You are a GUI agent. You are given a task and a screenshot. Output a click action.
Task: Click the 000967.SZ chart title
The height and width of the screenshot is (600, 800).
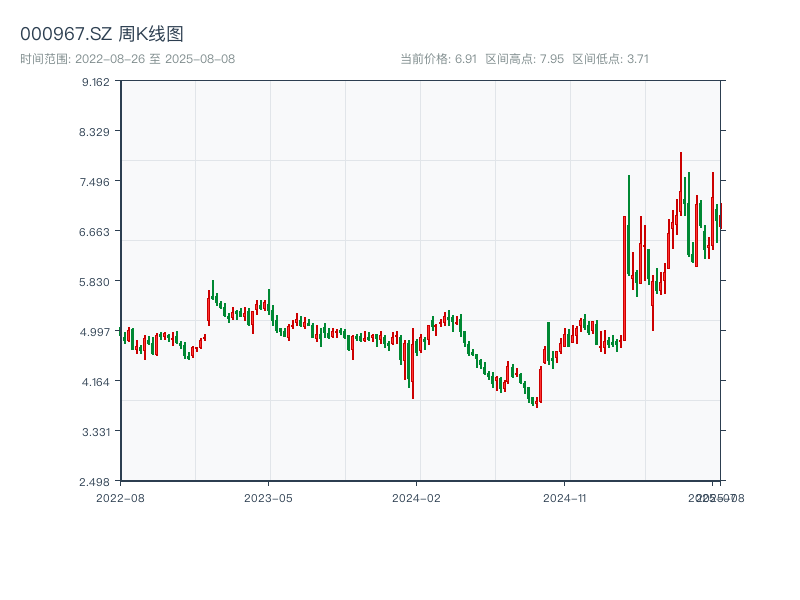tap(102, 35)
